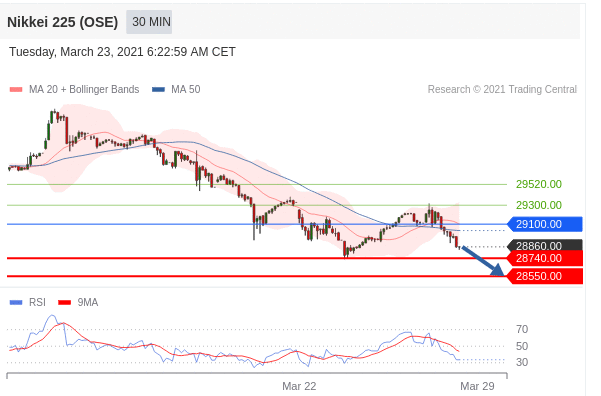Click the timestamp Tuesday, March 23, 2021
The height and width of the screenshot is (396, 601).
(76, 52)
